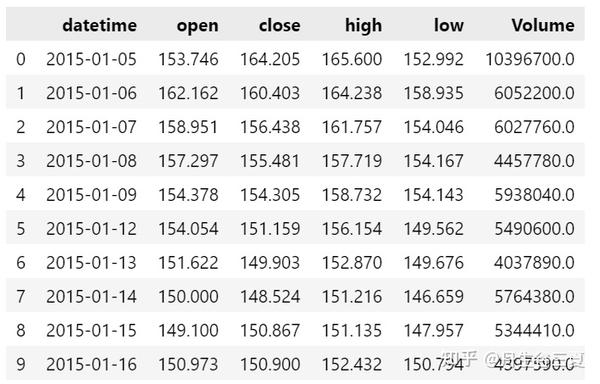
Task: Select the open value 162.162
Action: [188, 93]
